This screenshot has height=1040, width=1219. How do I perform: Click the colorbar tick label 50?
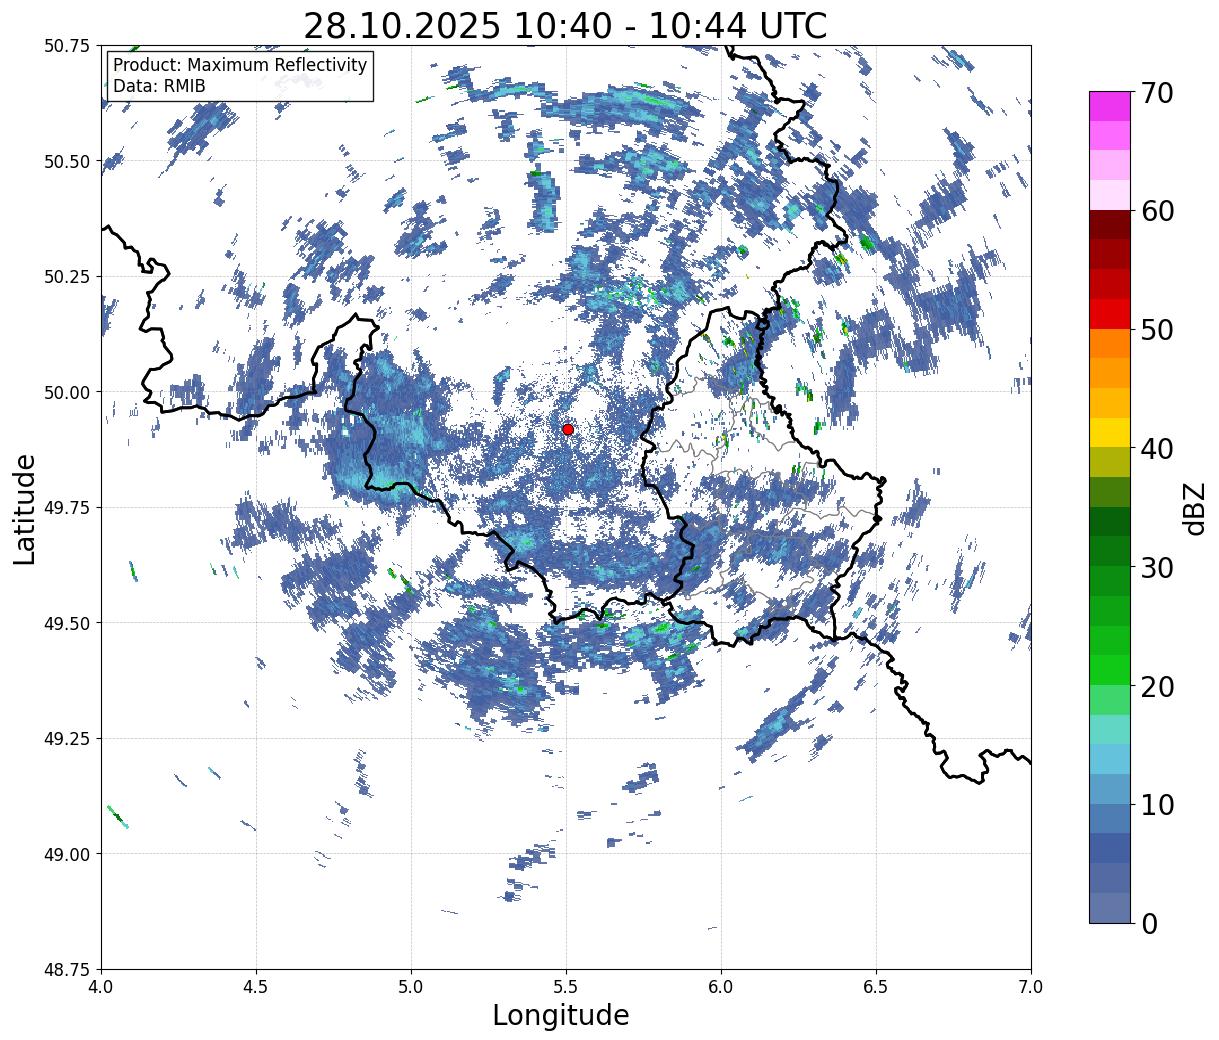coord(1156,330)
